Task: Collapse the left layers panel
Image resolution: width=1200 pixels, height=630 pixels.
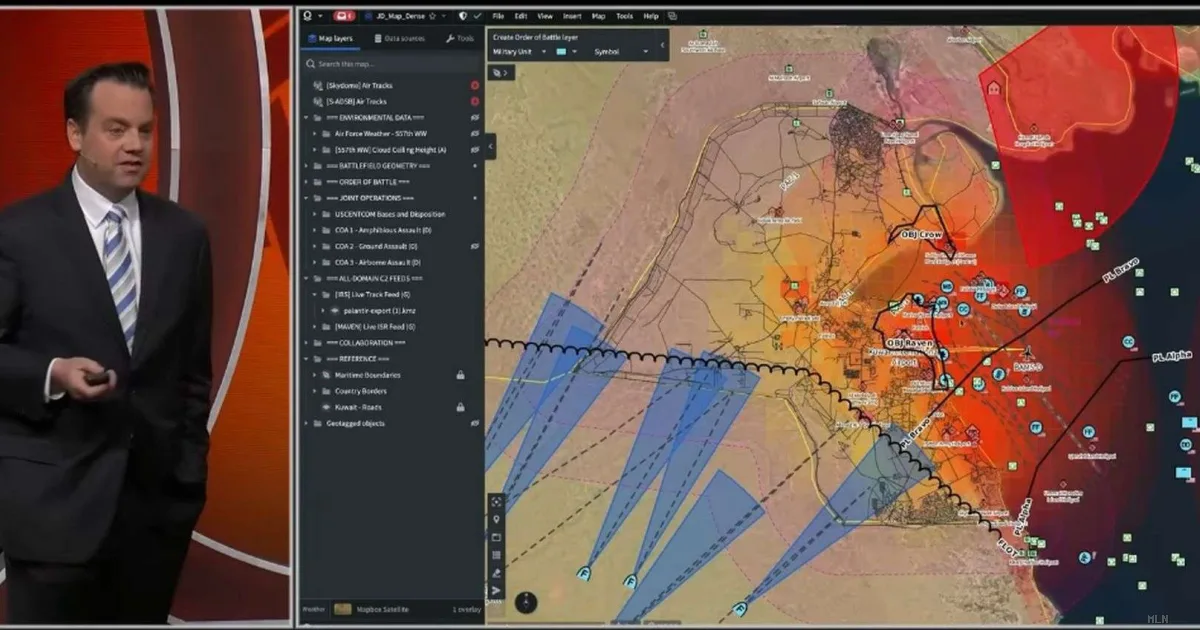Action: [490, 146]
